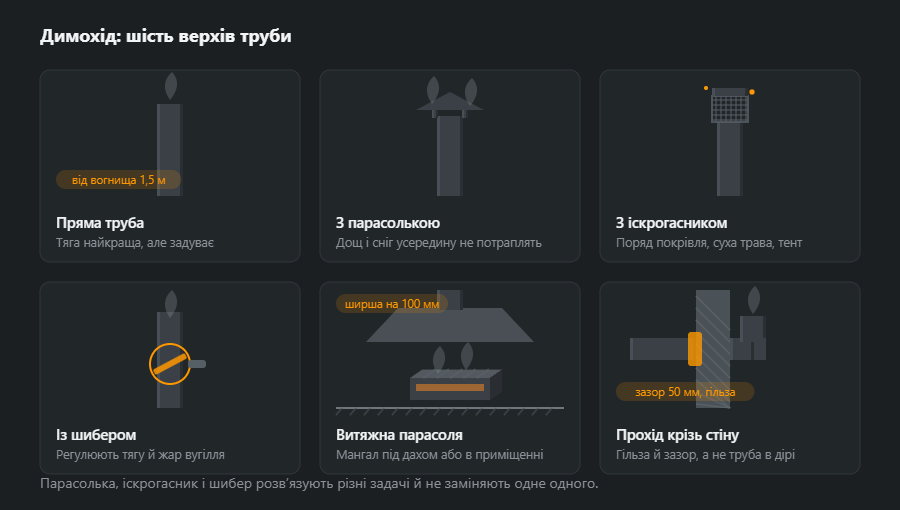Image resolution: width=900 pixels, height=510 pixels.
Task: Click the straight pipe chimney illustration
Action: [170, 135]
